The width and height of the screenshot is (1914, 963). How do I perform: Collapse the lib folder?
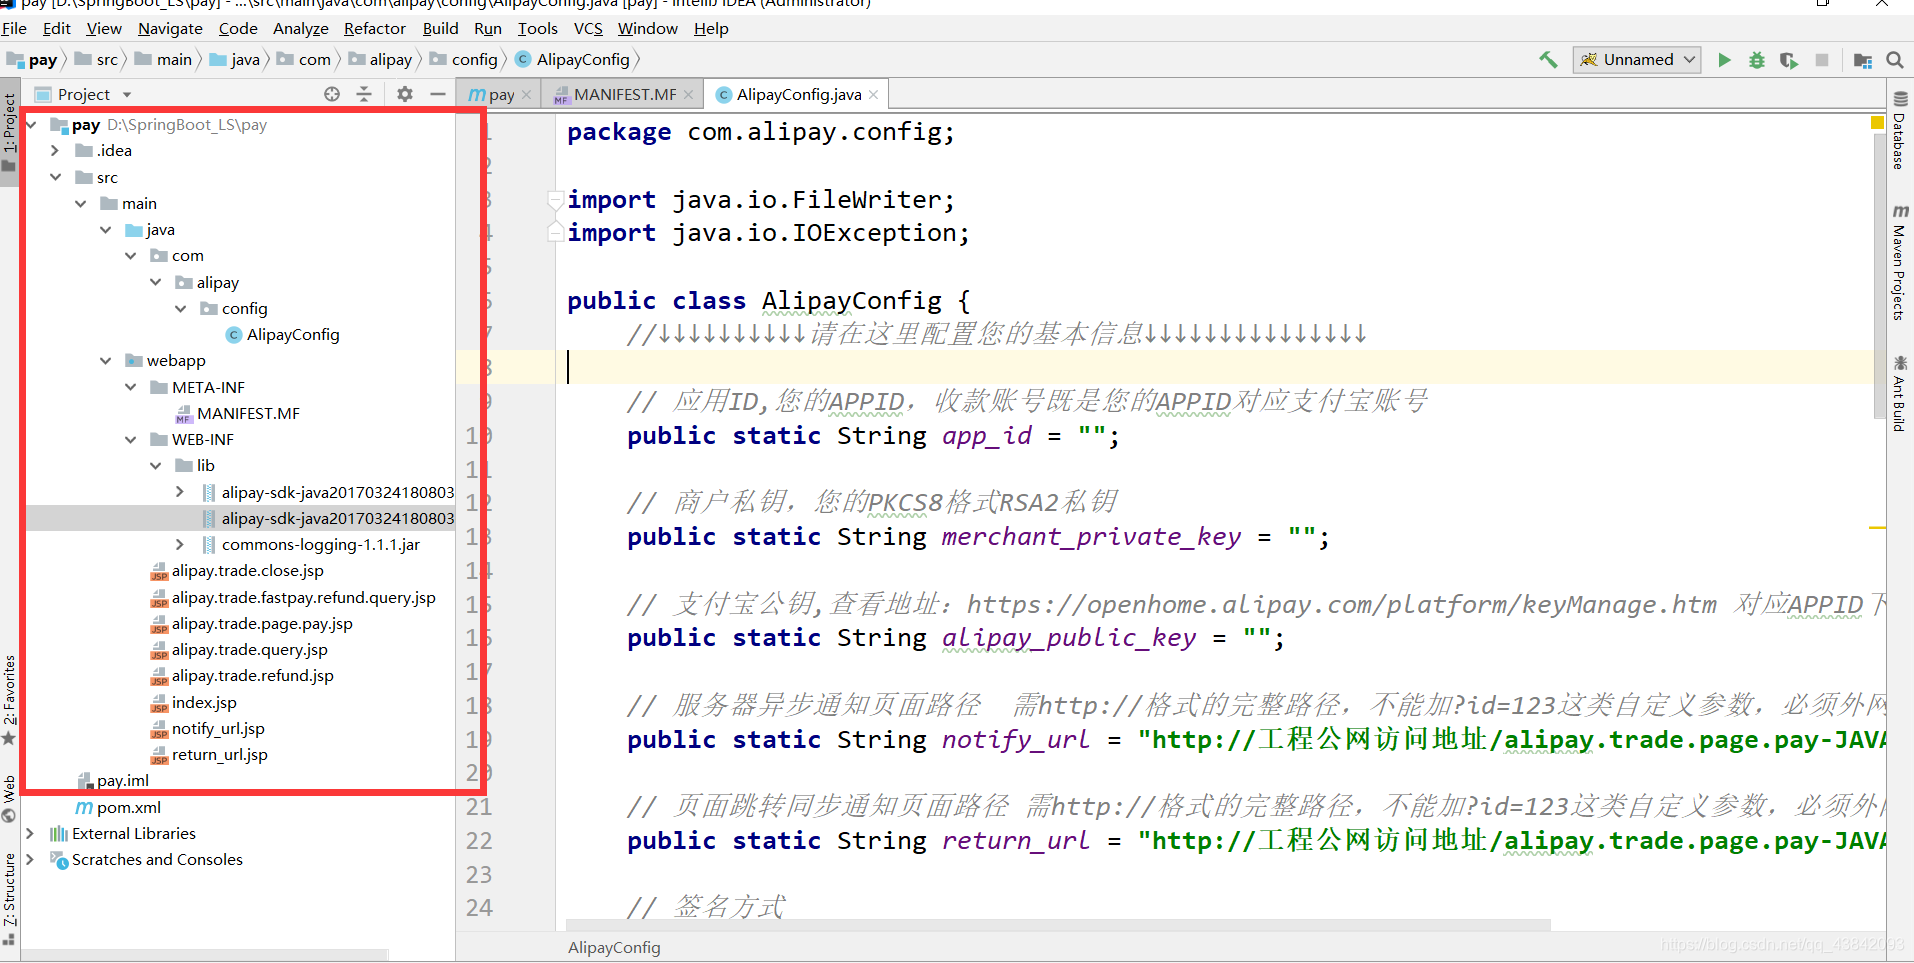point(155,466)
